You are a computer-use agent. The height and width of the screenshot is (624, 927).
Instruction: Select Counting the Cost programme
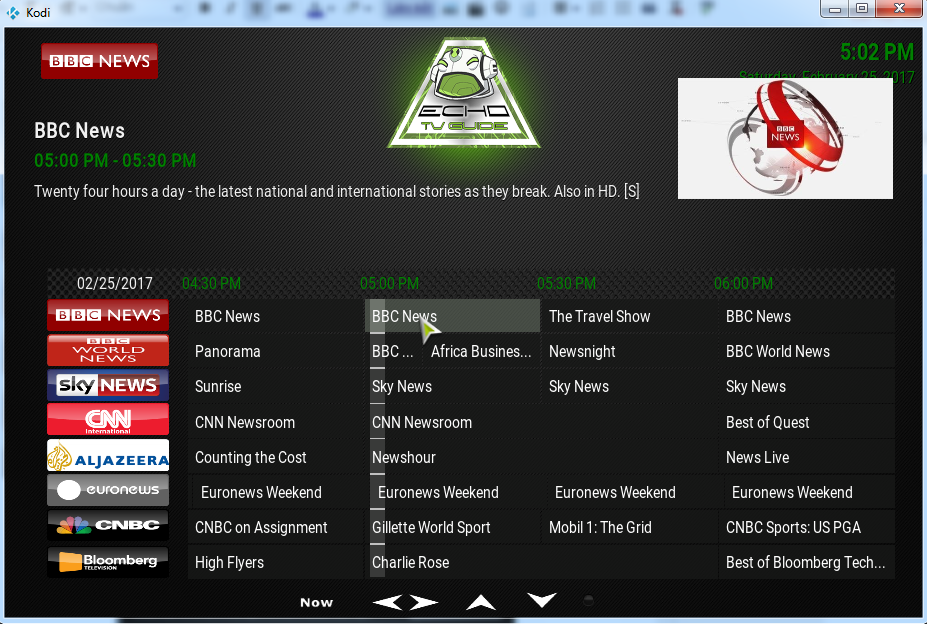click(x=275, y=457)
